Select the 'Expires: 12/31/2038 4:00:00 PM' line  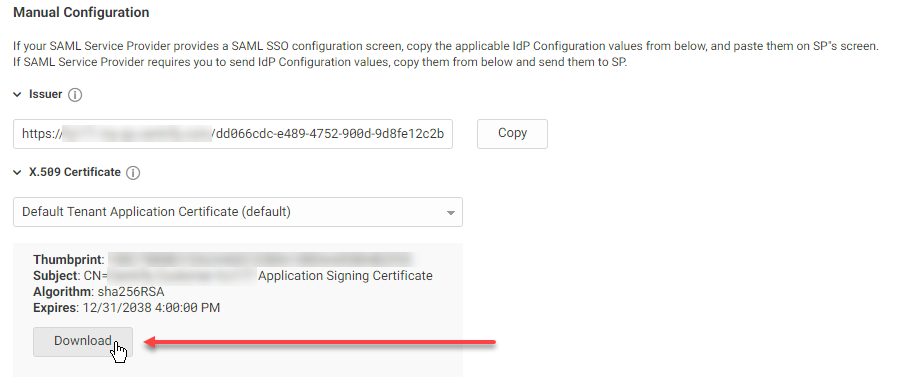(x=126, y=308)
